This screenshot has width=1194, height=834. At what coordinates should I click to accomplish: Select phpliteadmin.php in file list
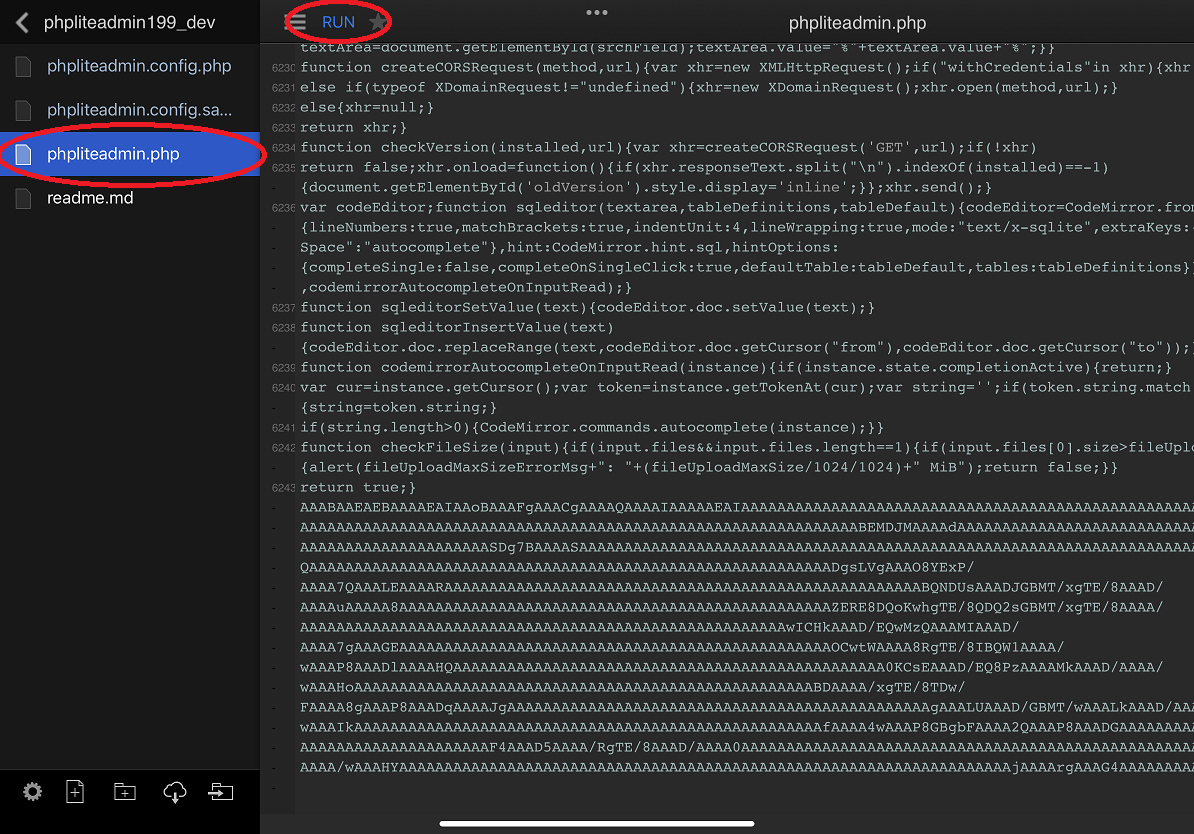pyautogui.click(x=129, y=154)
